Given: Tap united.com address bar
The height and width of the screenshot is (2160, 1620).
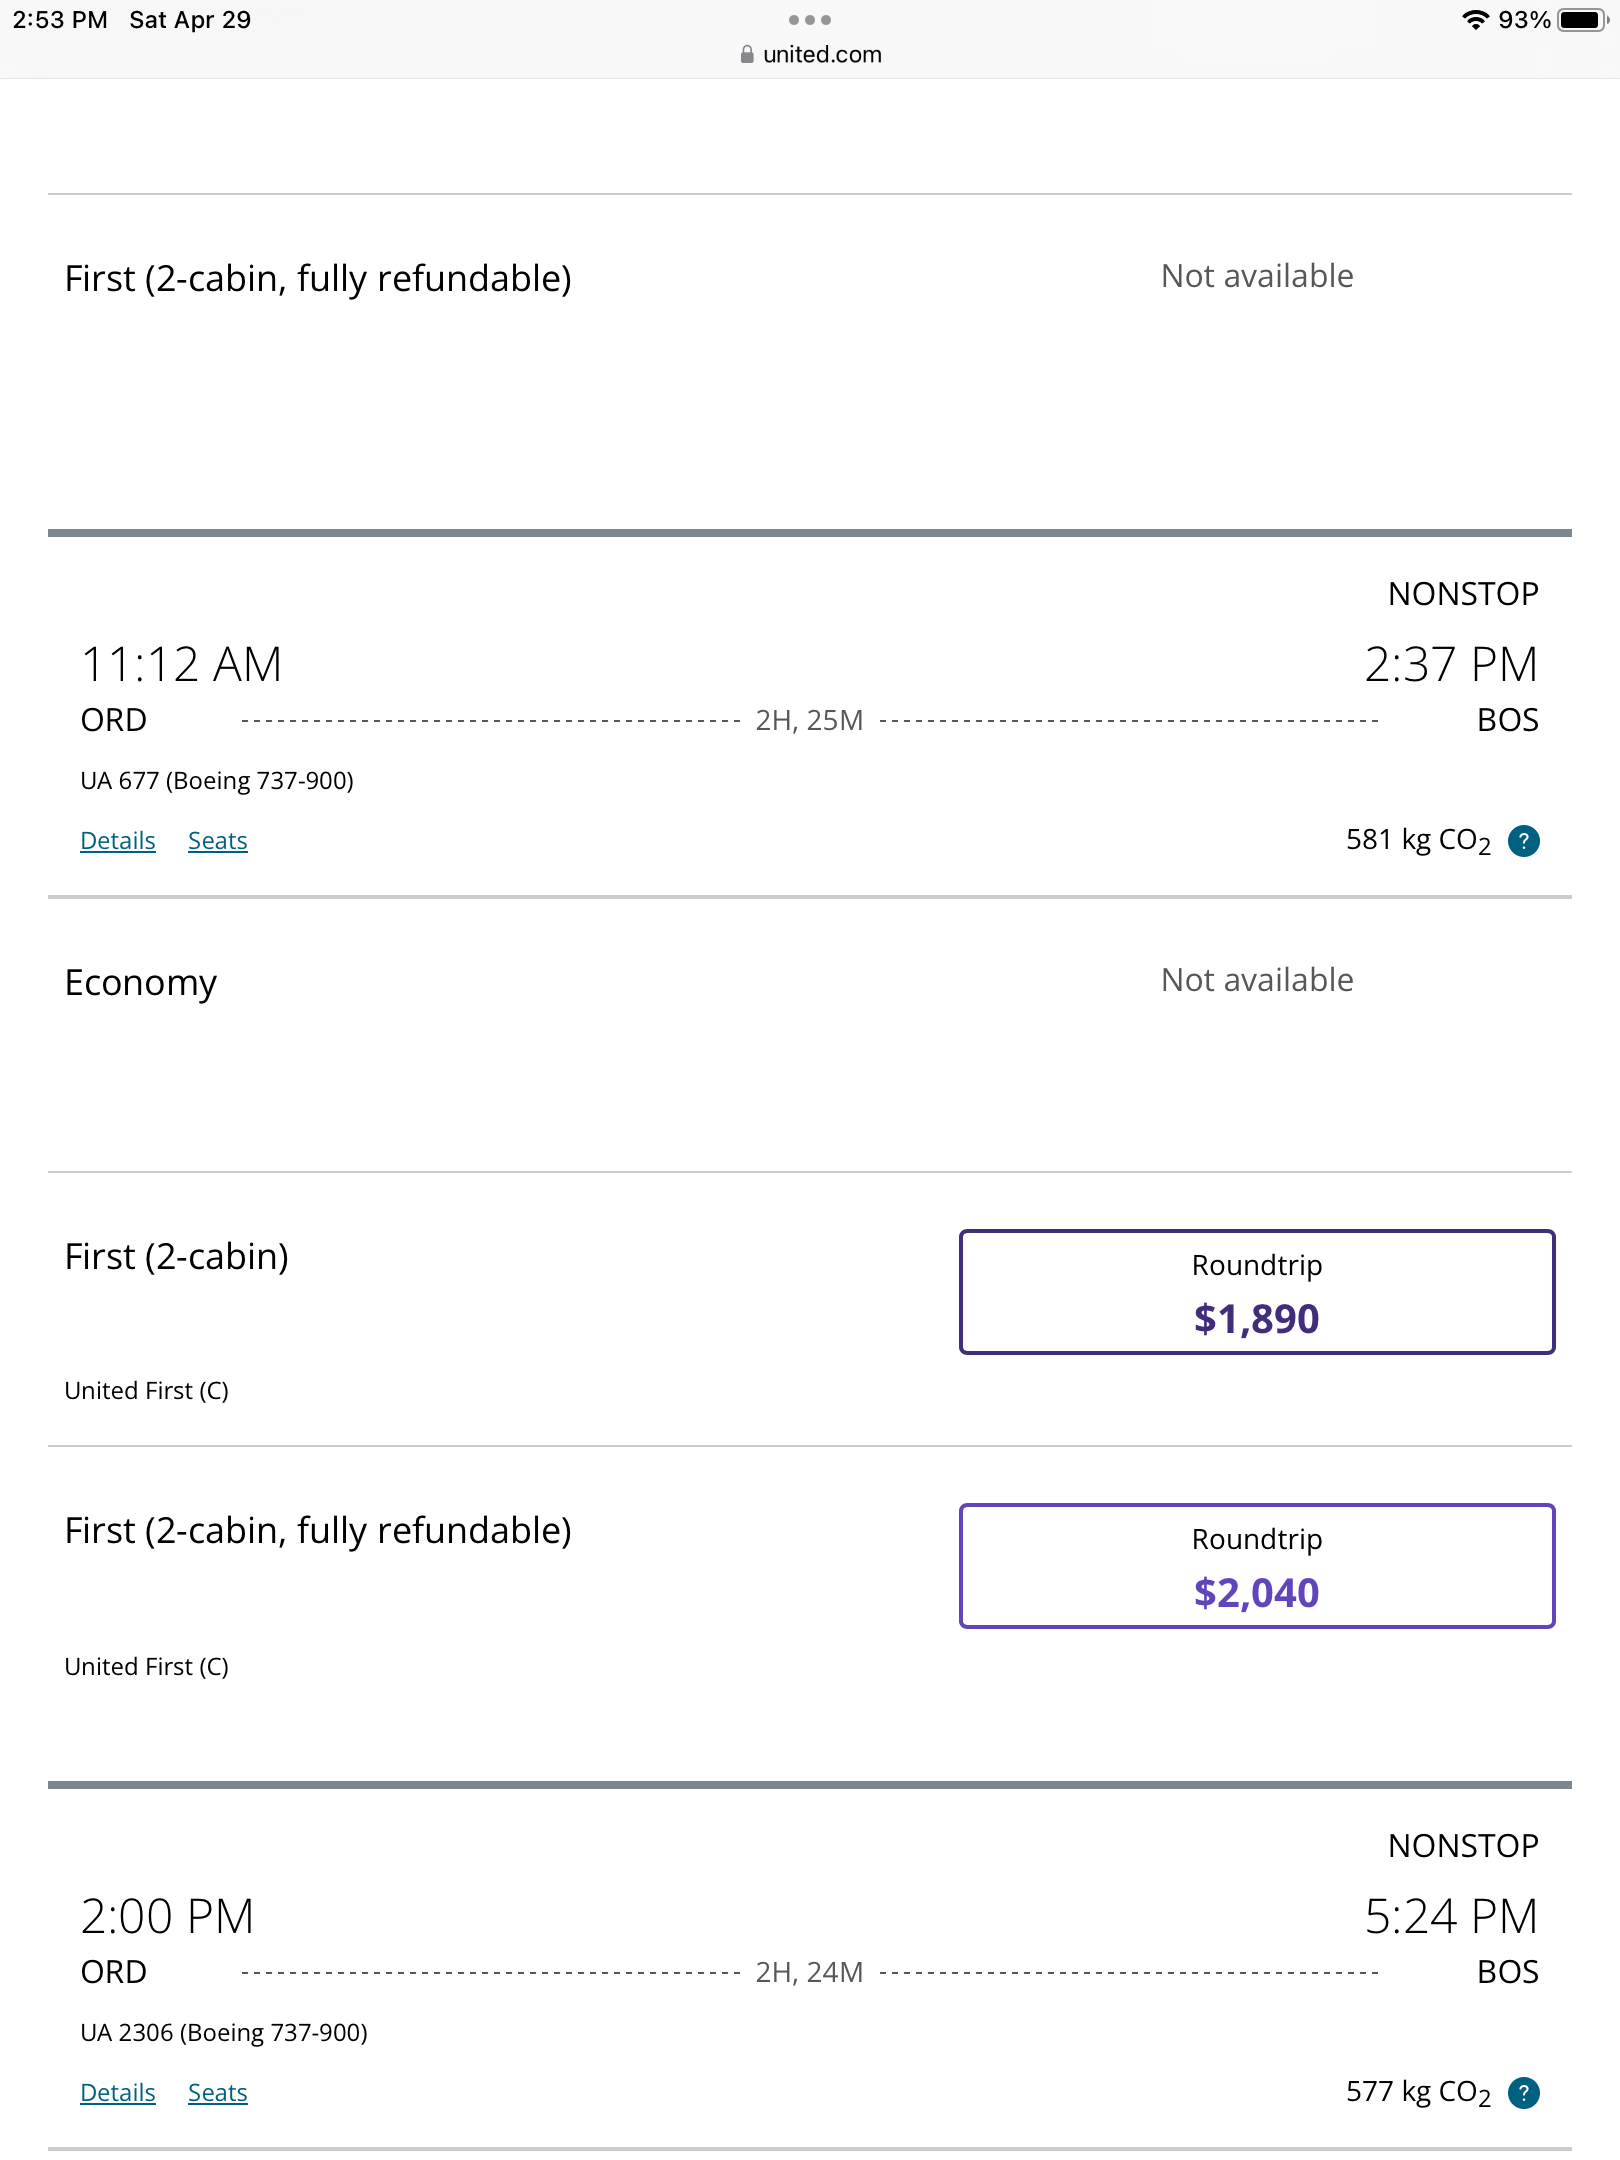Looking at the screenshot, I should coord(810,55).
